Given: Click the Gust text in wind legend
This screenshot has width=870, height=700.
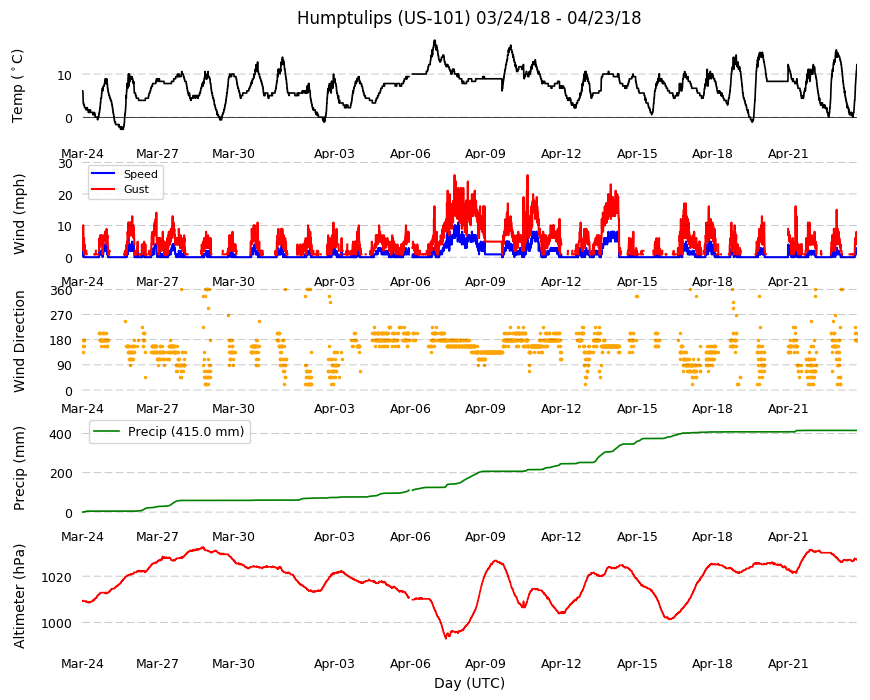Looking at the screenshot, I should tap(136, 189).
